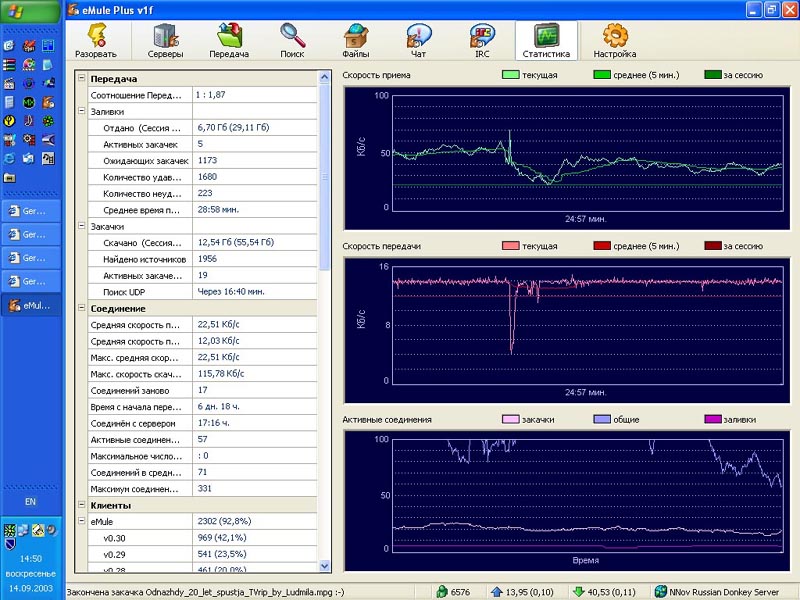The width and height of the screenshot is (800, 600).
Task: Open the first Ger... taskbar window
Action: [31, 211]
